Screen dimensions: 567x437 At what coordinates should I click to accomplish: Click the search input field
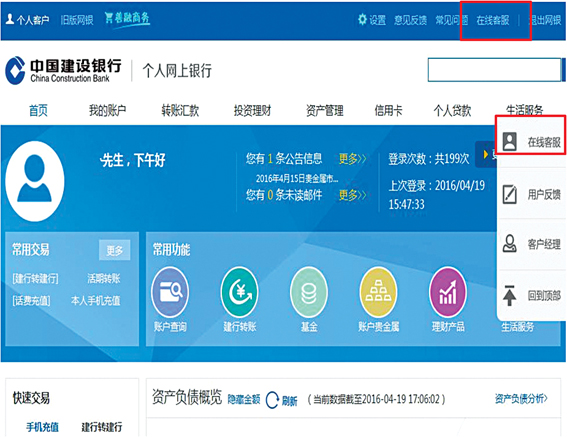click(x=494, y=69)
